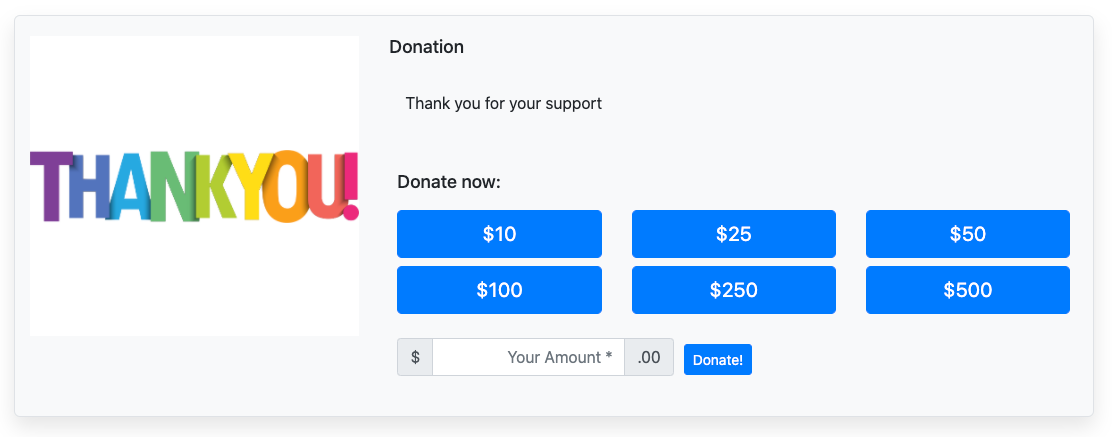Click the 'Thank you for your support' text
This screenshot has height=437, width=1112.
[503, 103]
